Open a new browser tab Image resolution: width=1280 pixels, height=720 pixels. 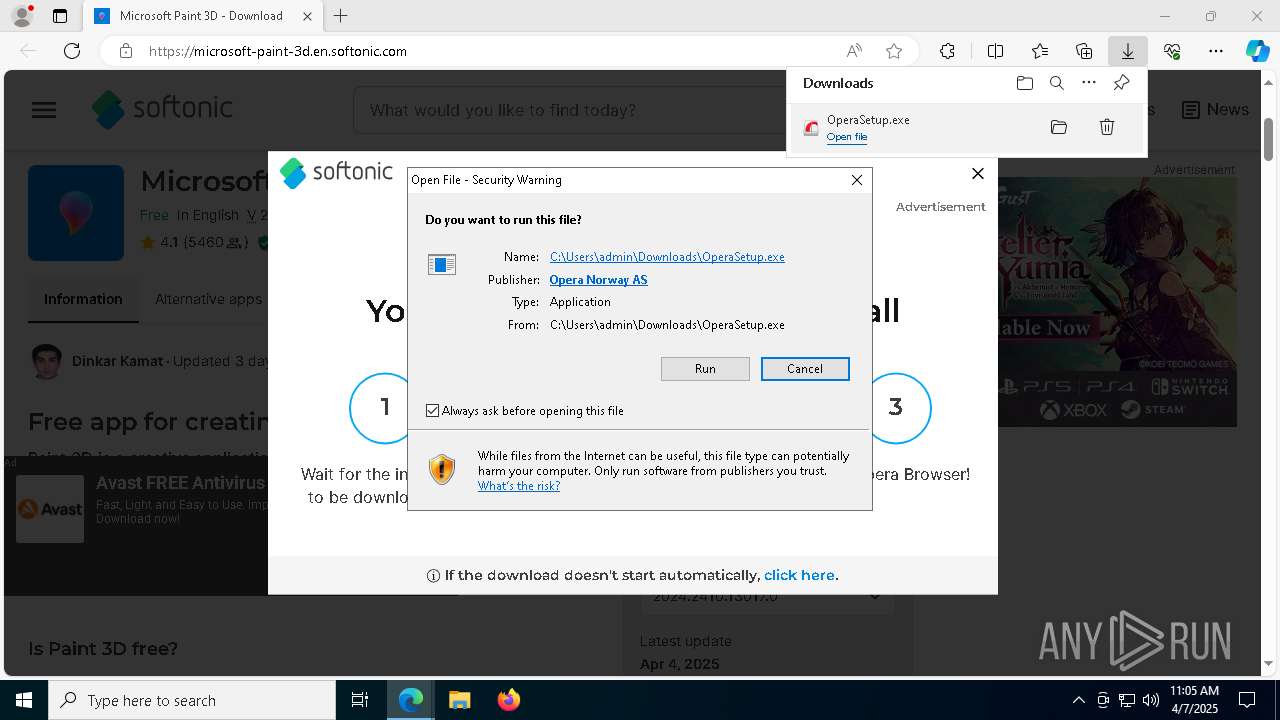[x=341, y=16]
